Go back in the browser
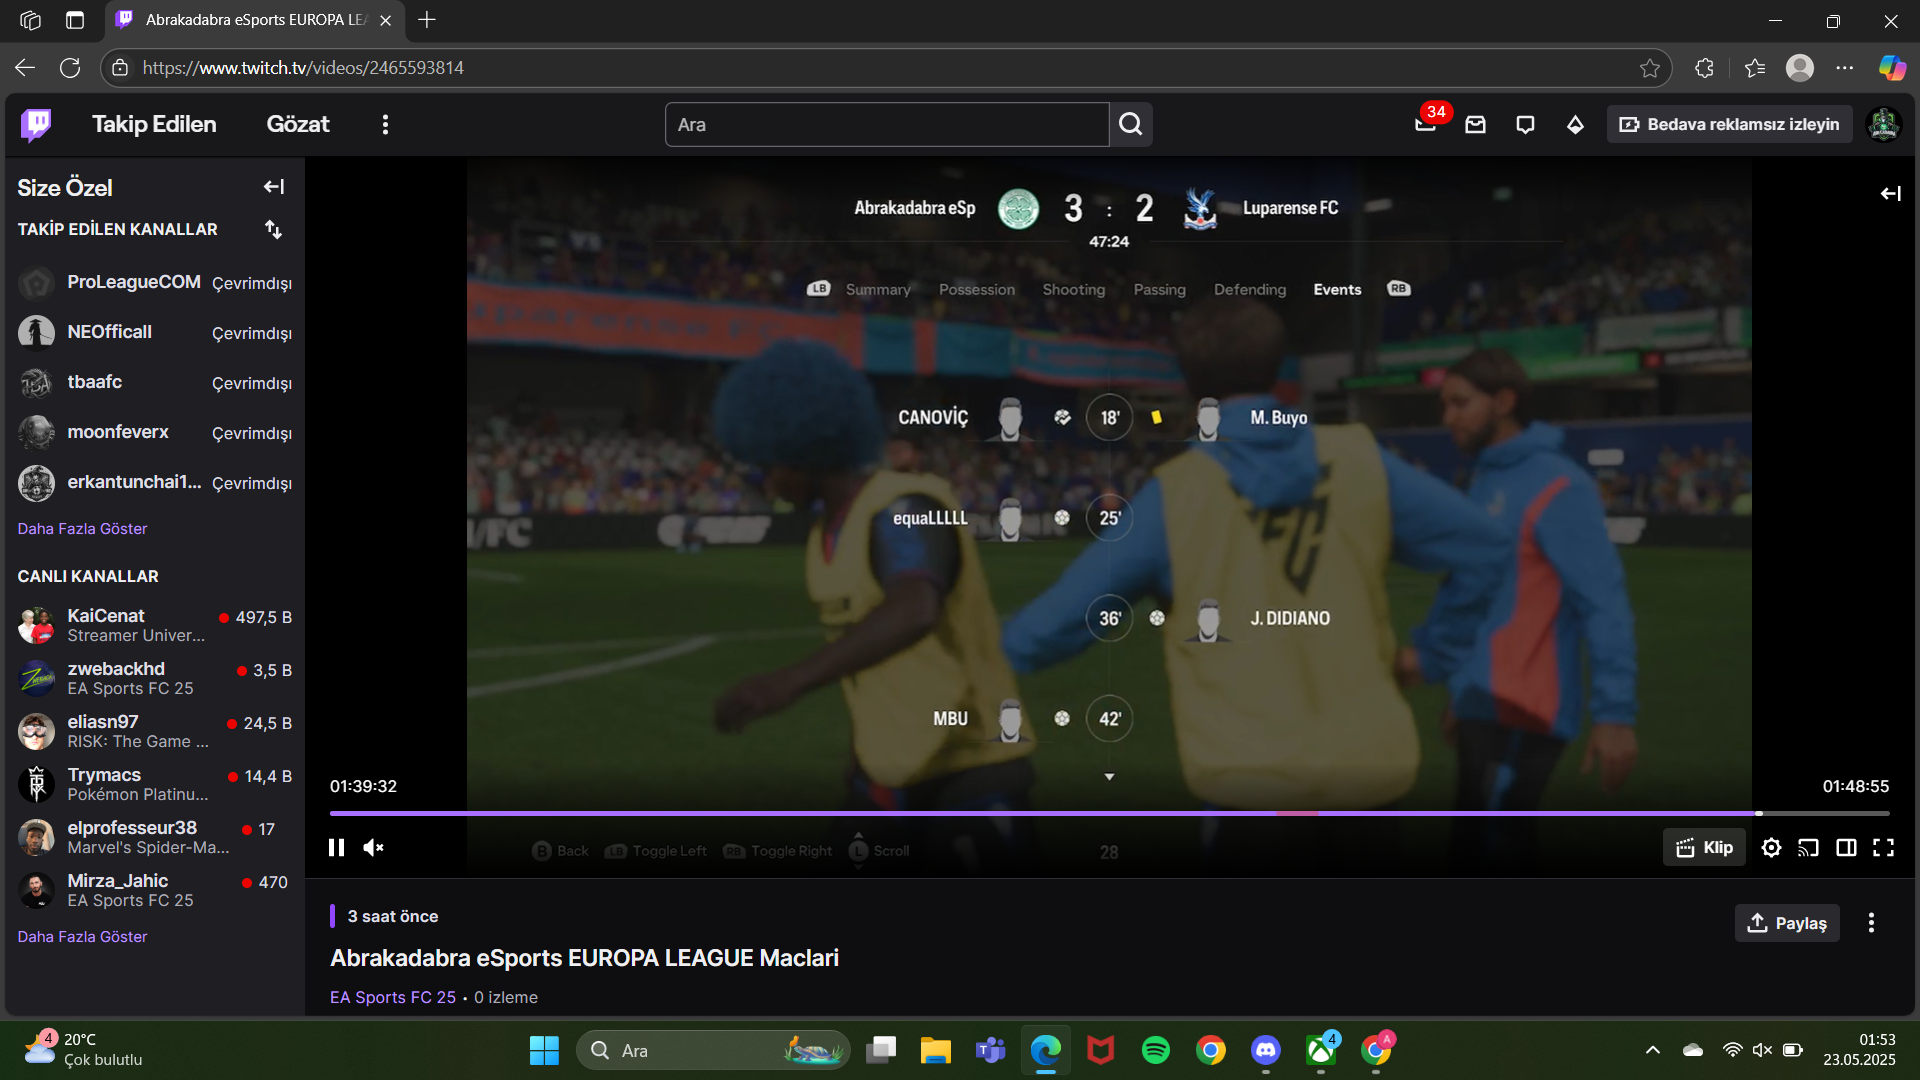Image resolution: width=1920 pixels, height=1080 pixels. (x=25, y=67)
